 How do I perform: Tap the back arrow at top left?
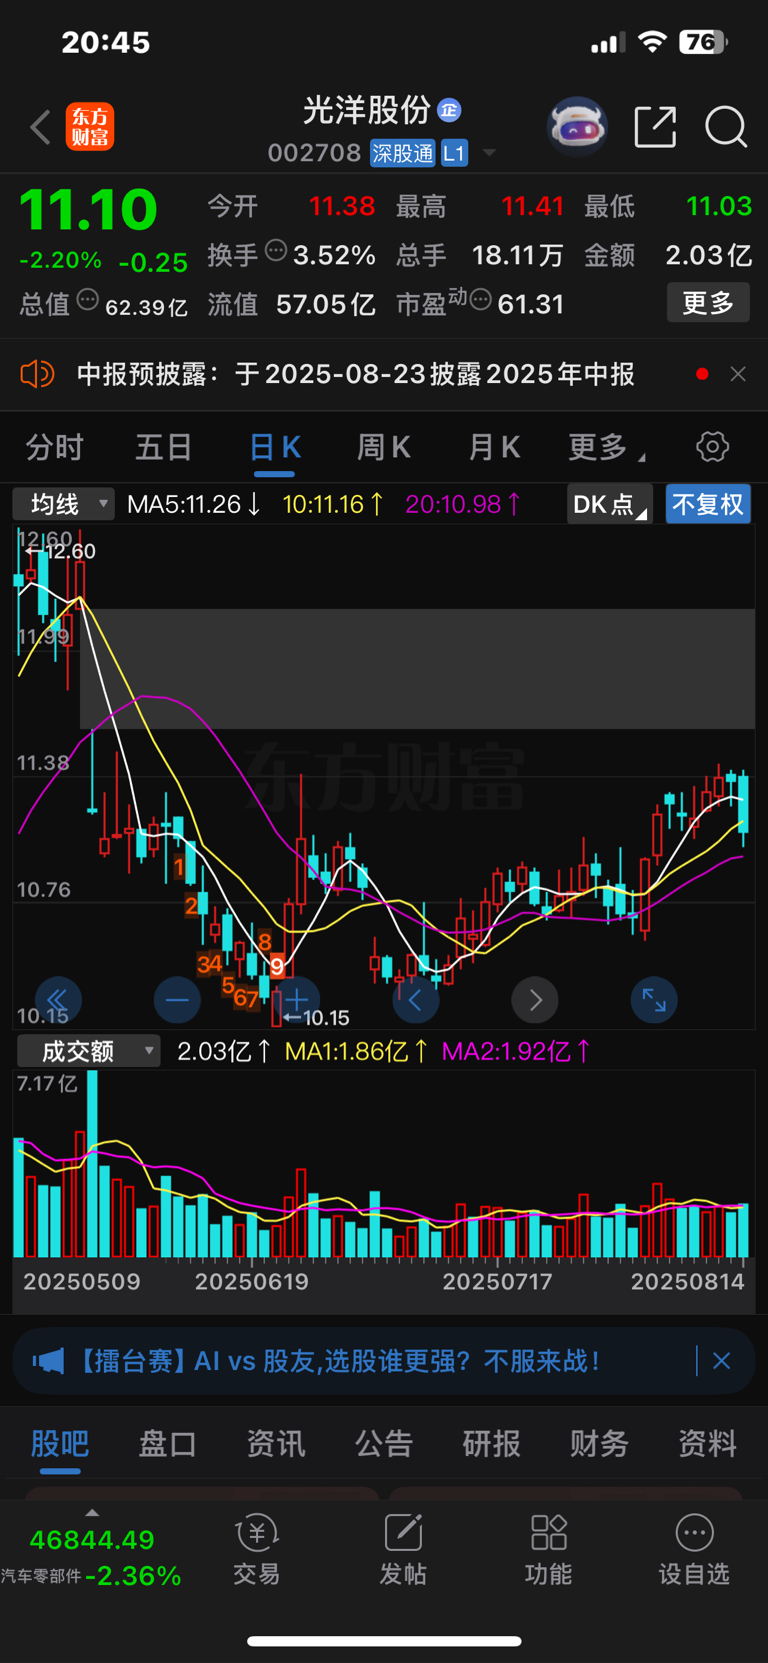click(40, 128)
